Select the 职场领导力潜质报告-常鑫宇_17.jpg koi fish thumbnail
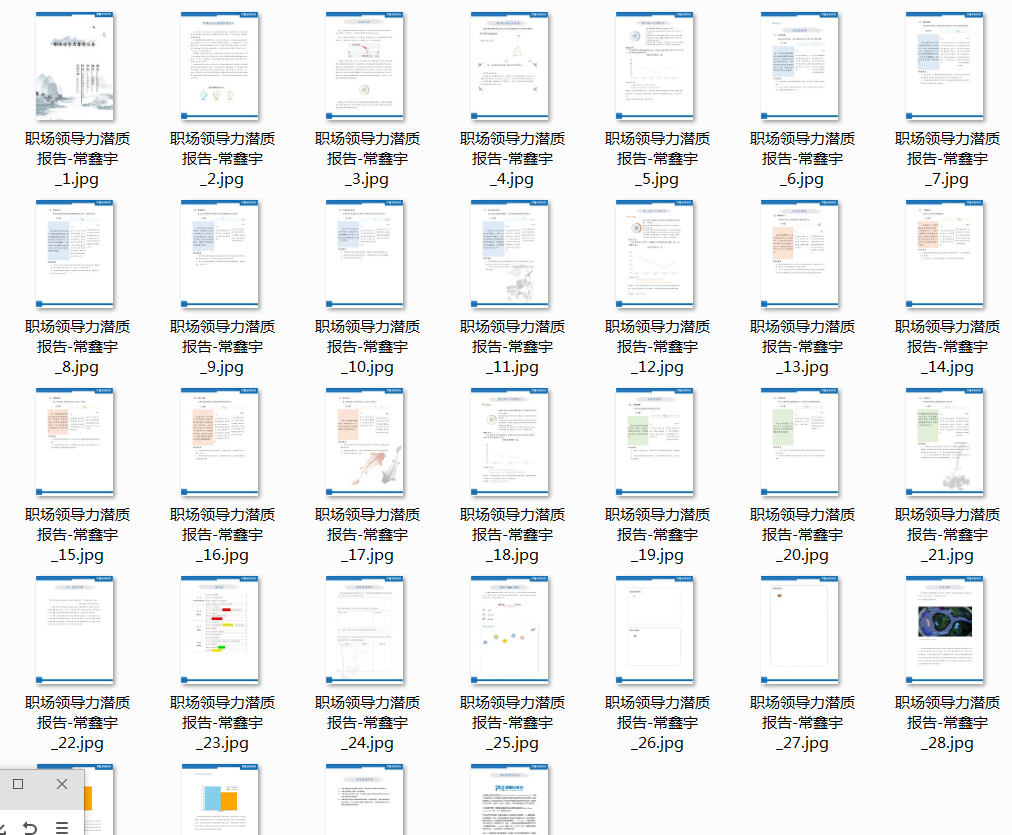Image resolution: width=1012 pixels, height=835 pixels. (x=365, y=441)
